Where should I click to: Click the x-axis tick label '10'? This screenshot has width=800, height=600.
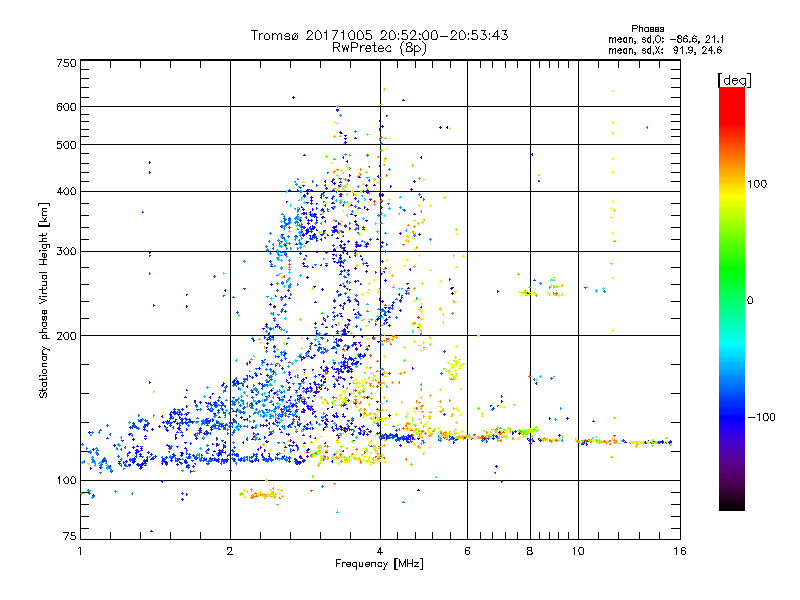coord(578,551)
